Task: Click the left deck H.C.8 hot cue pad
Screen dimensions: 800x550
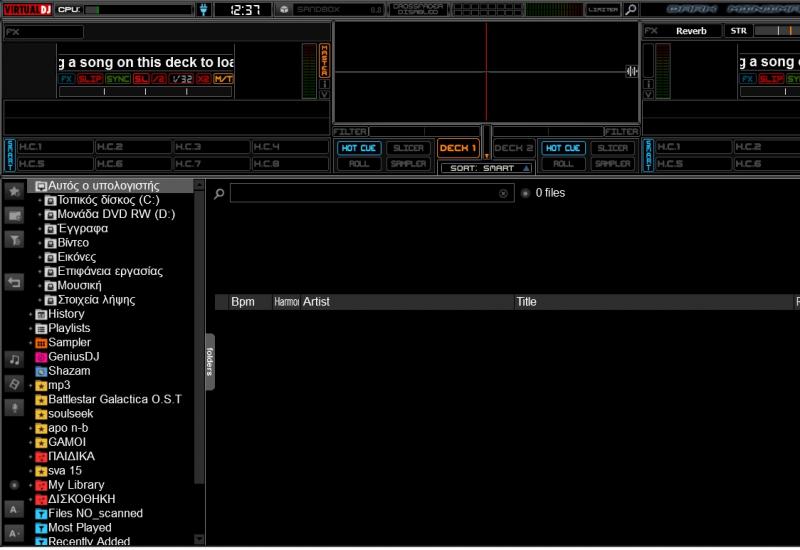Action: [290, 164]
